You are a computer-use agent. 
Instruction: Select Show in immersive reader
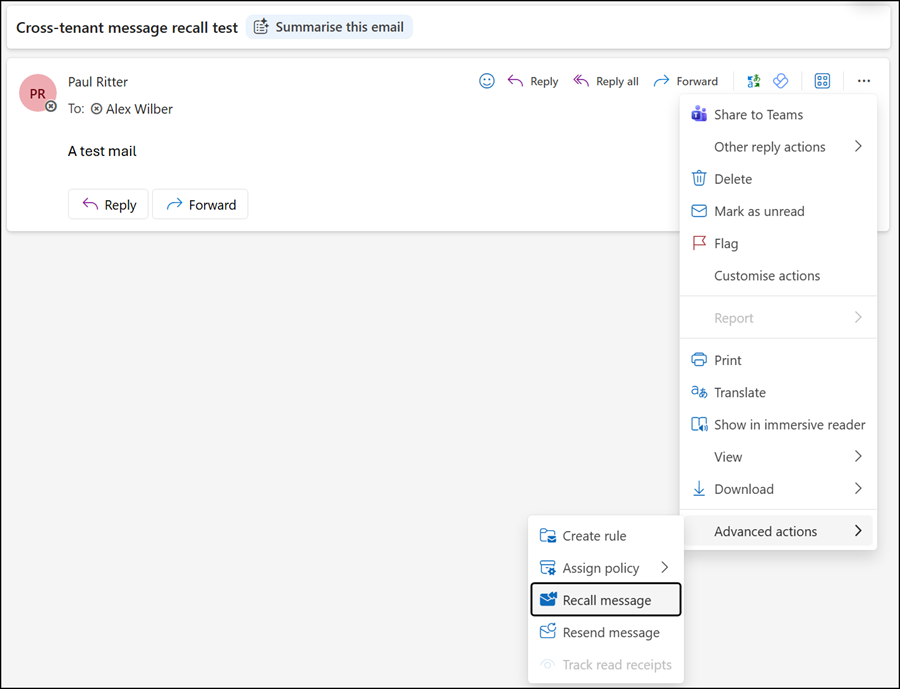click(778, 425)
